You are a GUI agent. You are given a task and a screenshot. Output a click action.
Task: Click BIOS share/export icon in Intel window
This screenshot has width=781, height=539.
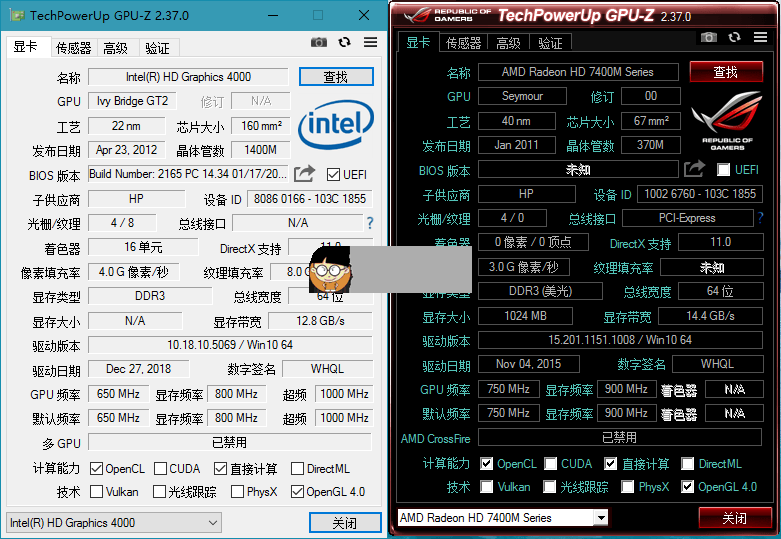(304, 174)
